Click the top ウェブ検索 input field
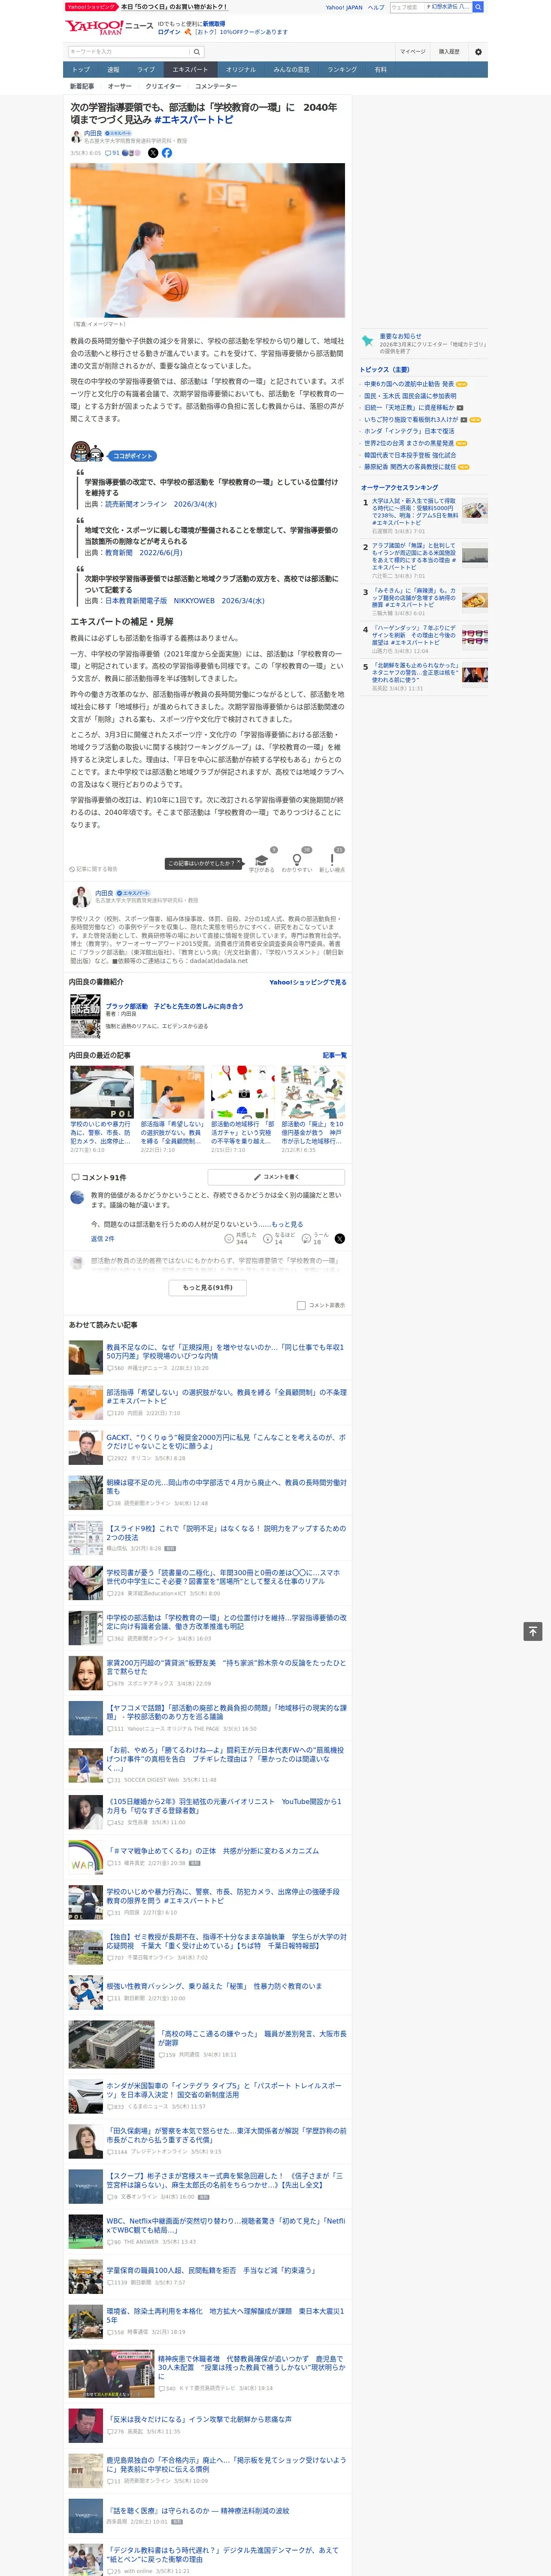The height and width of the screenshot is (2576, 551). [x=407, y=7]
